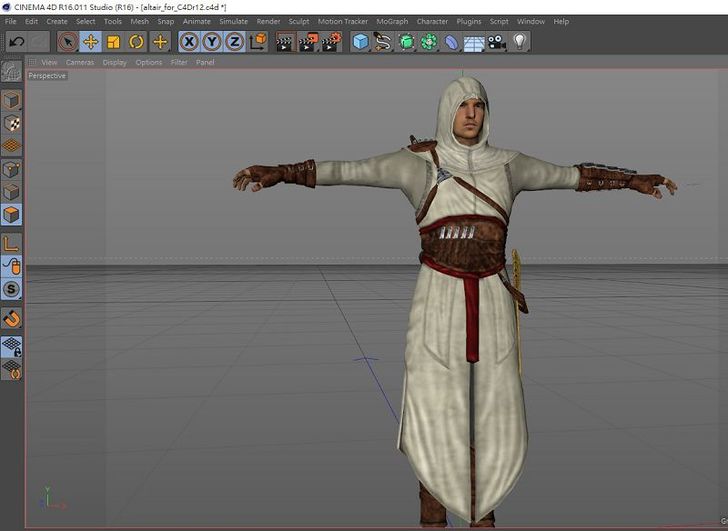
Task: Switch to Polygons mode in left palette
Action: [12, 215]
